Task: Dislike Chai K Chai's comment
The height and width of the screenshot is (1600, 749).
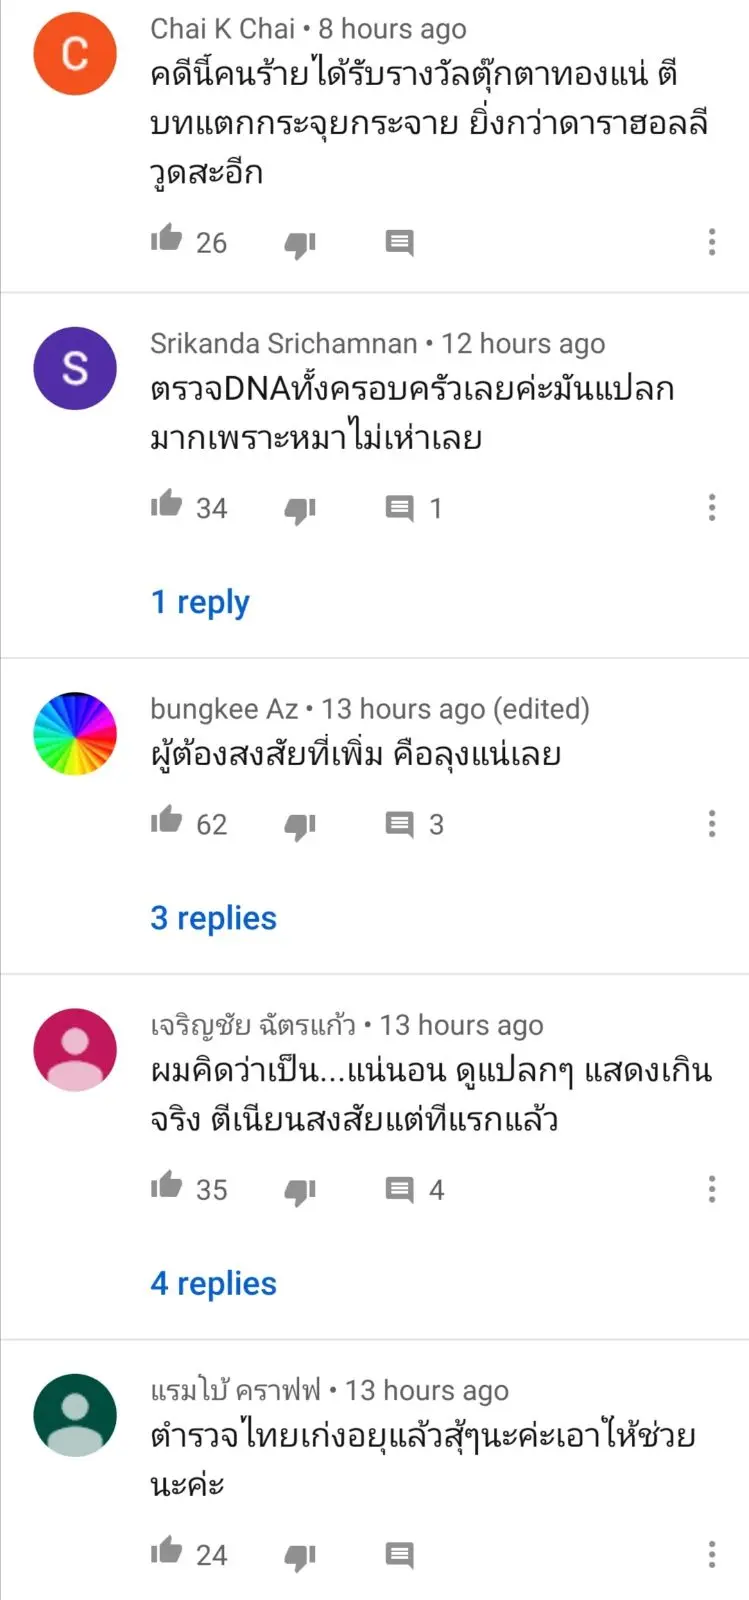Action: pyautogui.click(x=300, y=244)
